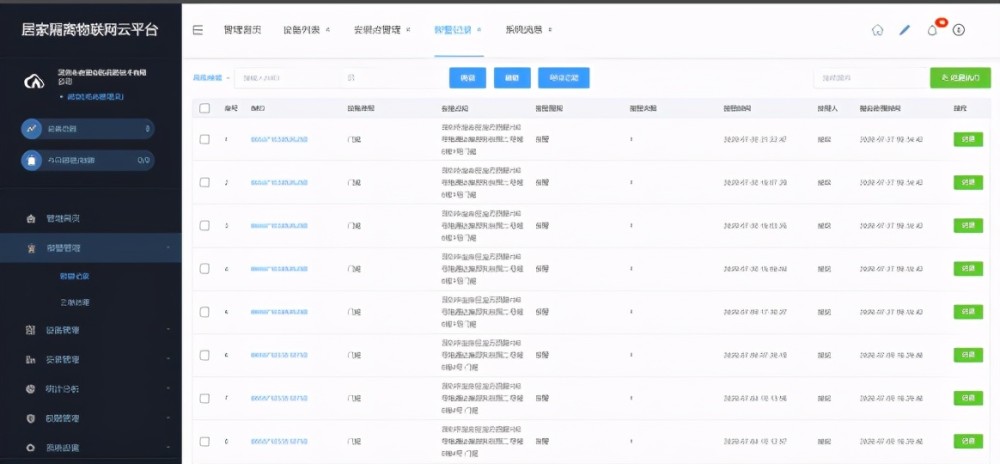Click the shield icon in the sidebar menu

(x=31, y=419)
